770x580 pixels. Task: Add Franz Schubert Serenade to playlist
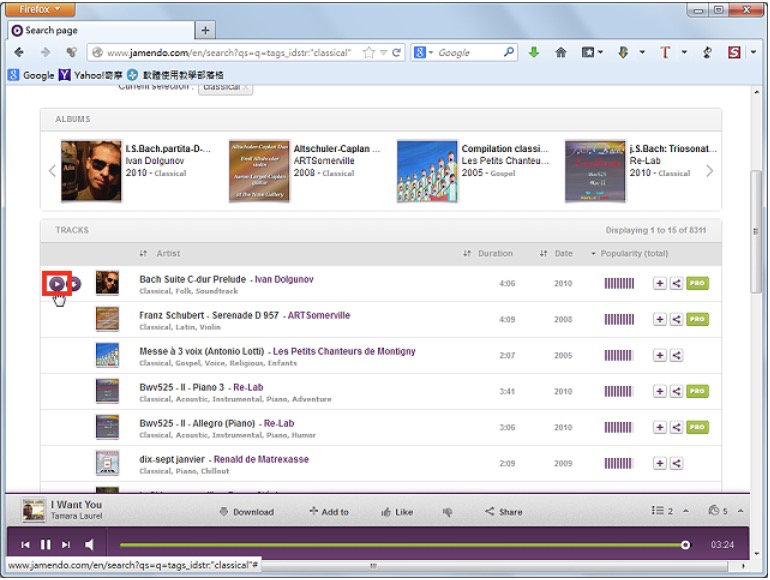pyautogui.click(x=660, y=319)
